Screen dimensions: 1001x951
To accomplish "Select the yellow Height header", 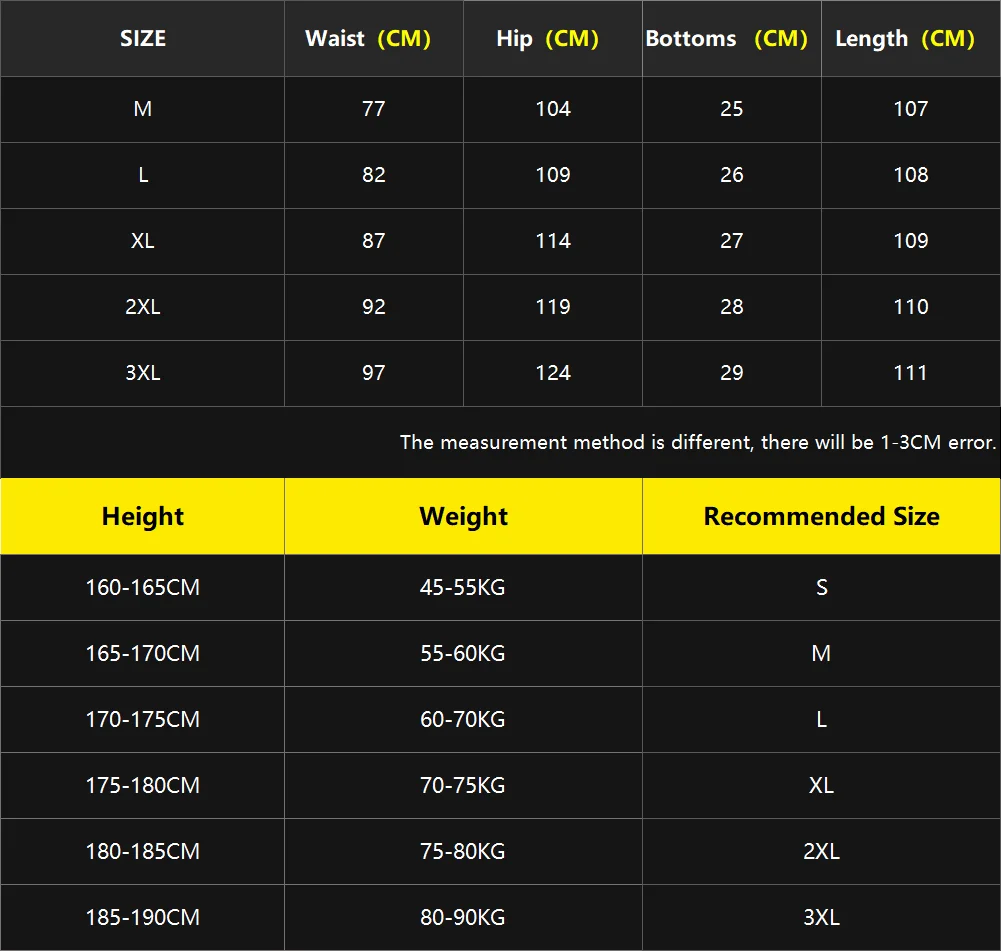I will tap(143, 516).
